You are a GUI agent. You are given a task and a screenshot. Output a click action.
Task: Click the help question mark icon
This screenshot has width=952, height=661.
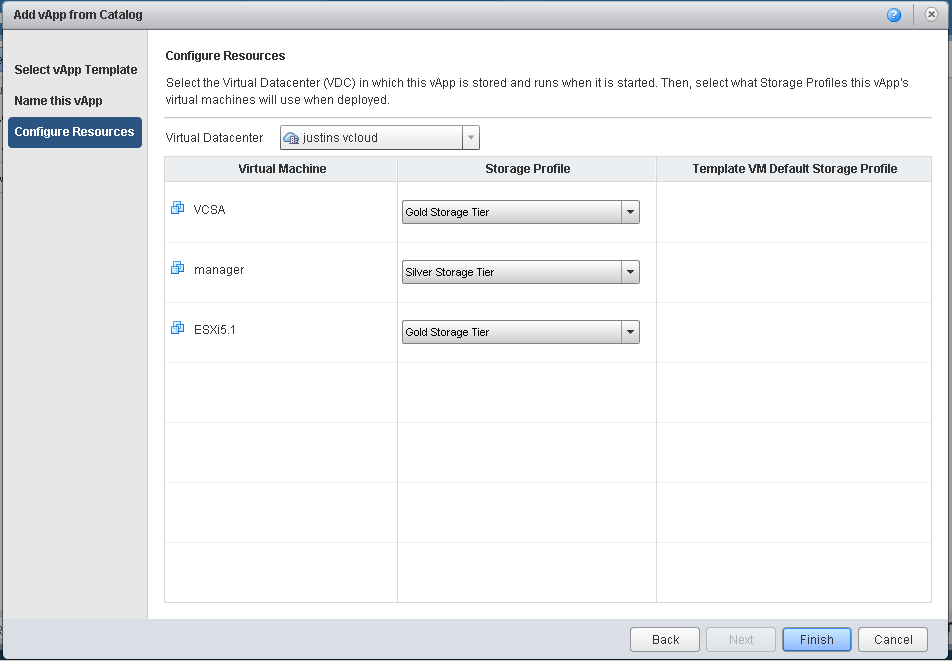(893, 15)
